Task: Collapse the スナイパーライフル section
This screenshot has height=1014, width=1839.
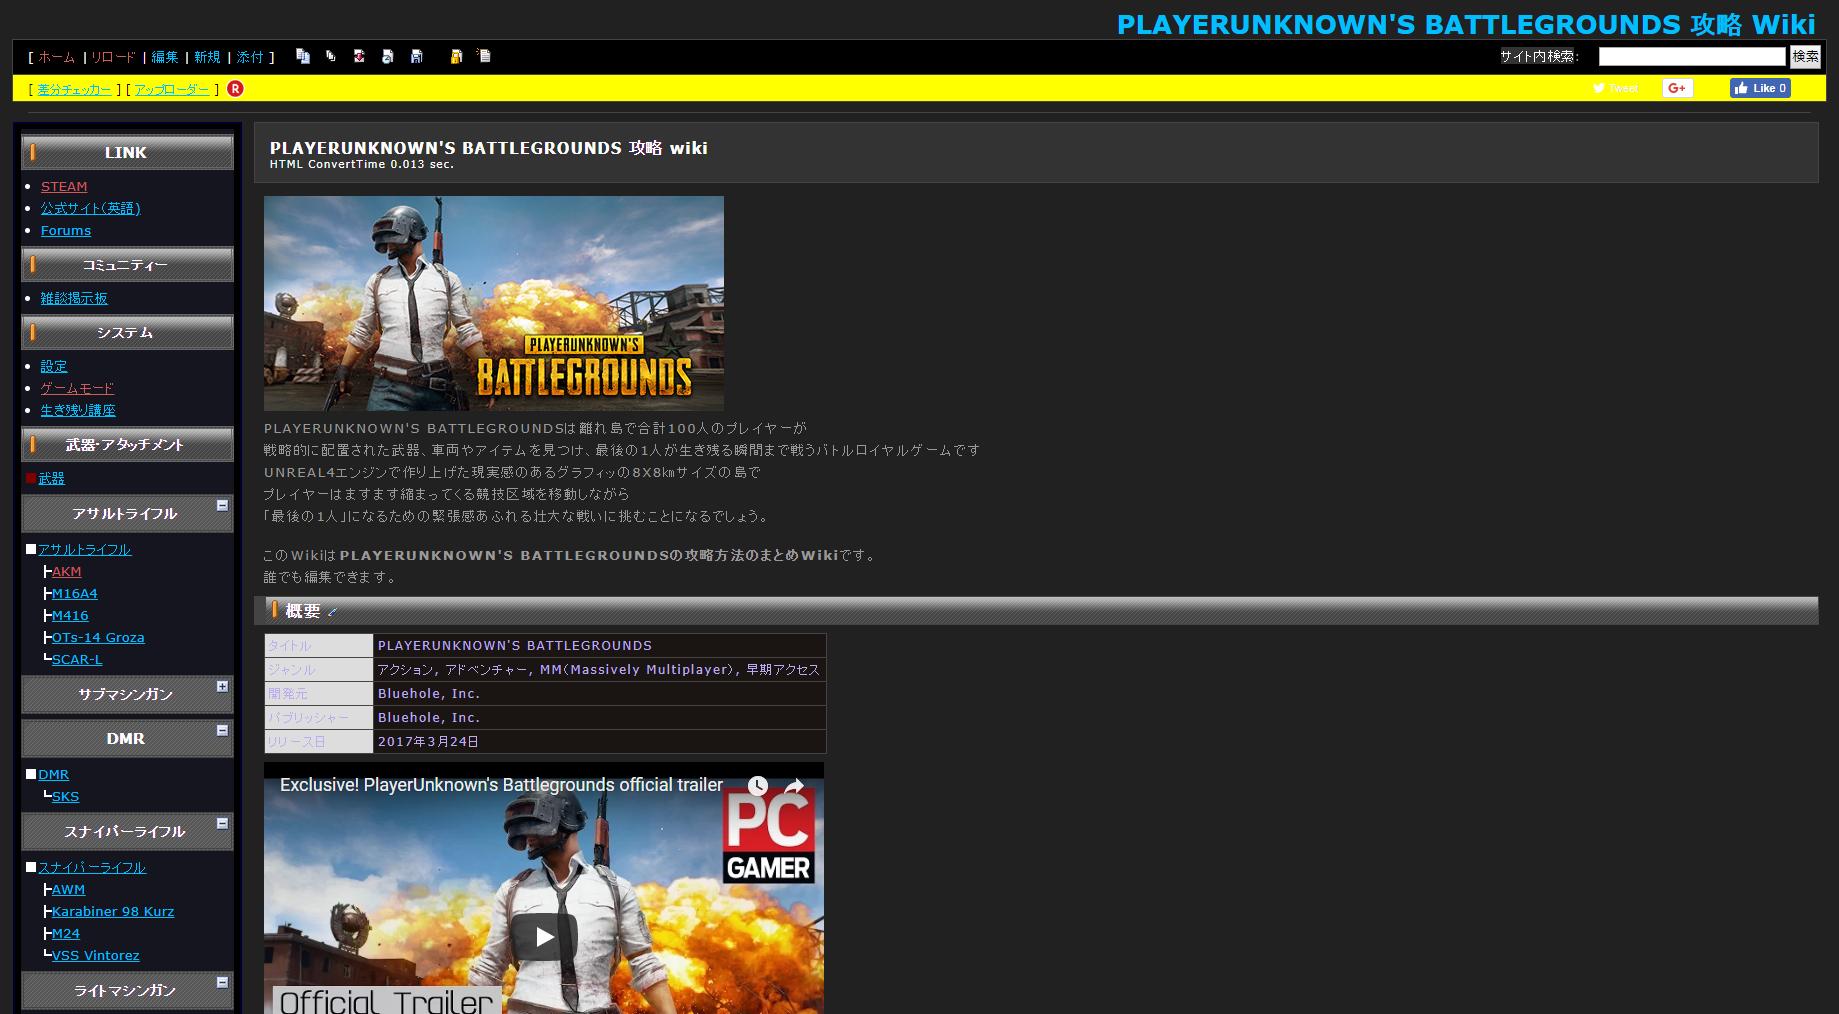Action: coord(222,824)
